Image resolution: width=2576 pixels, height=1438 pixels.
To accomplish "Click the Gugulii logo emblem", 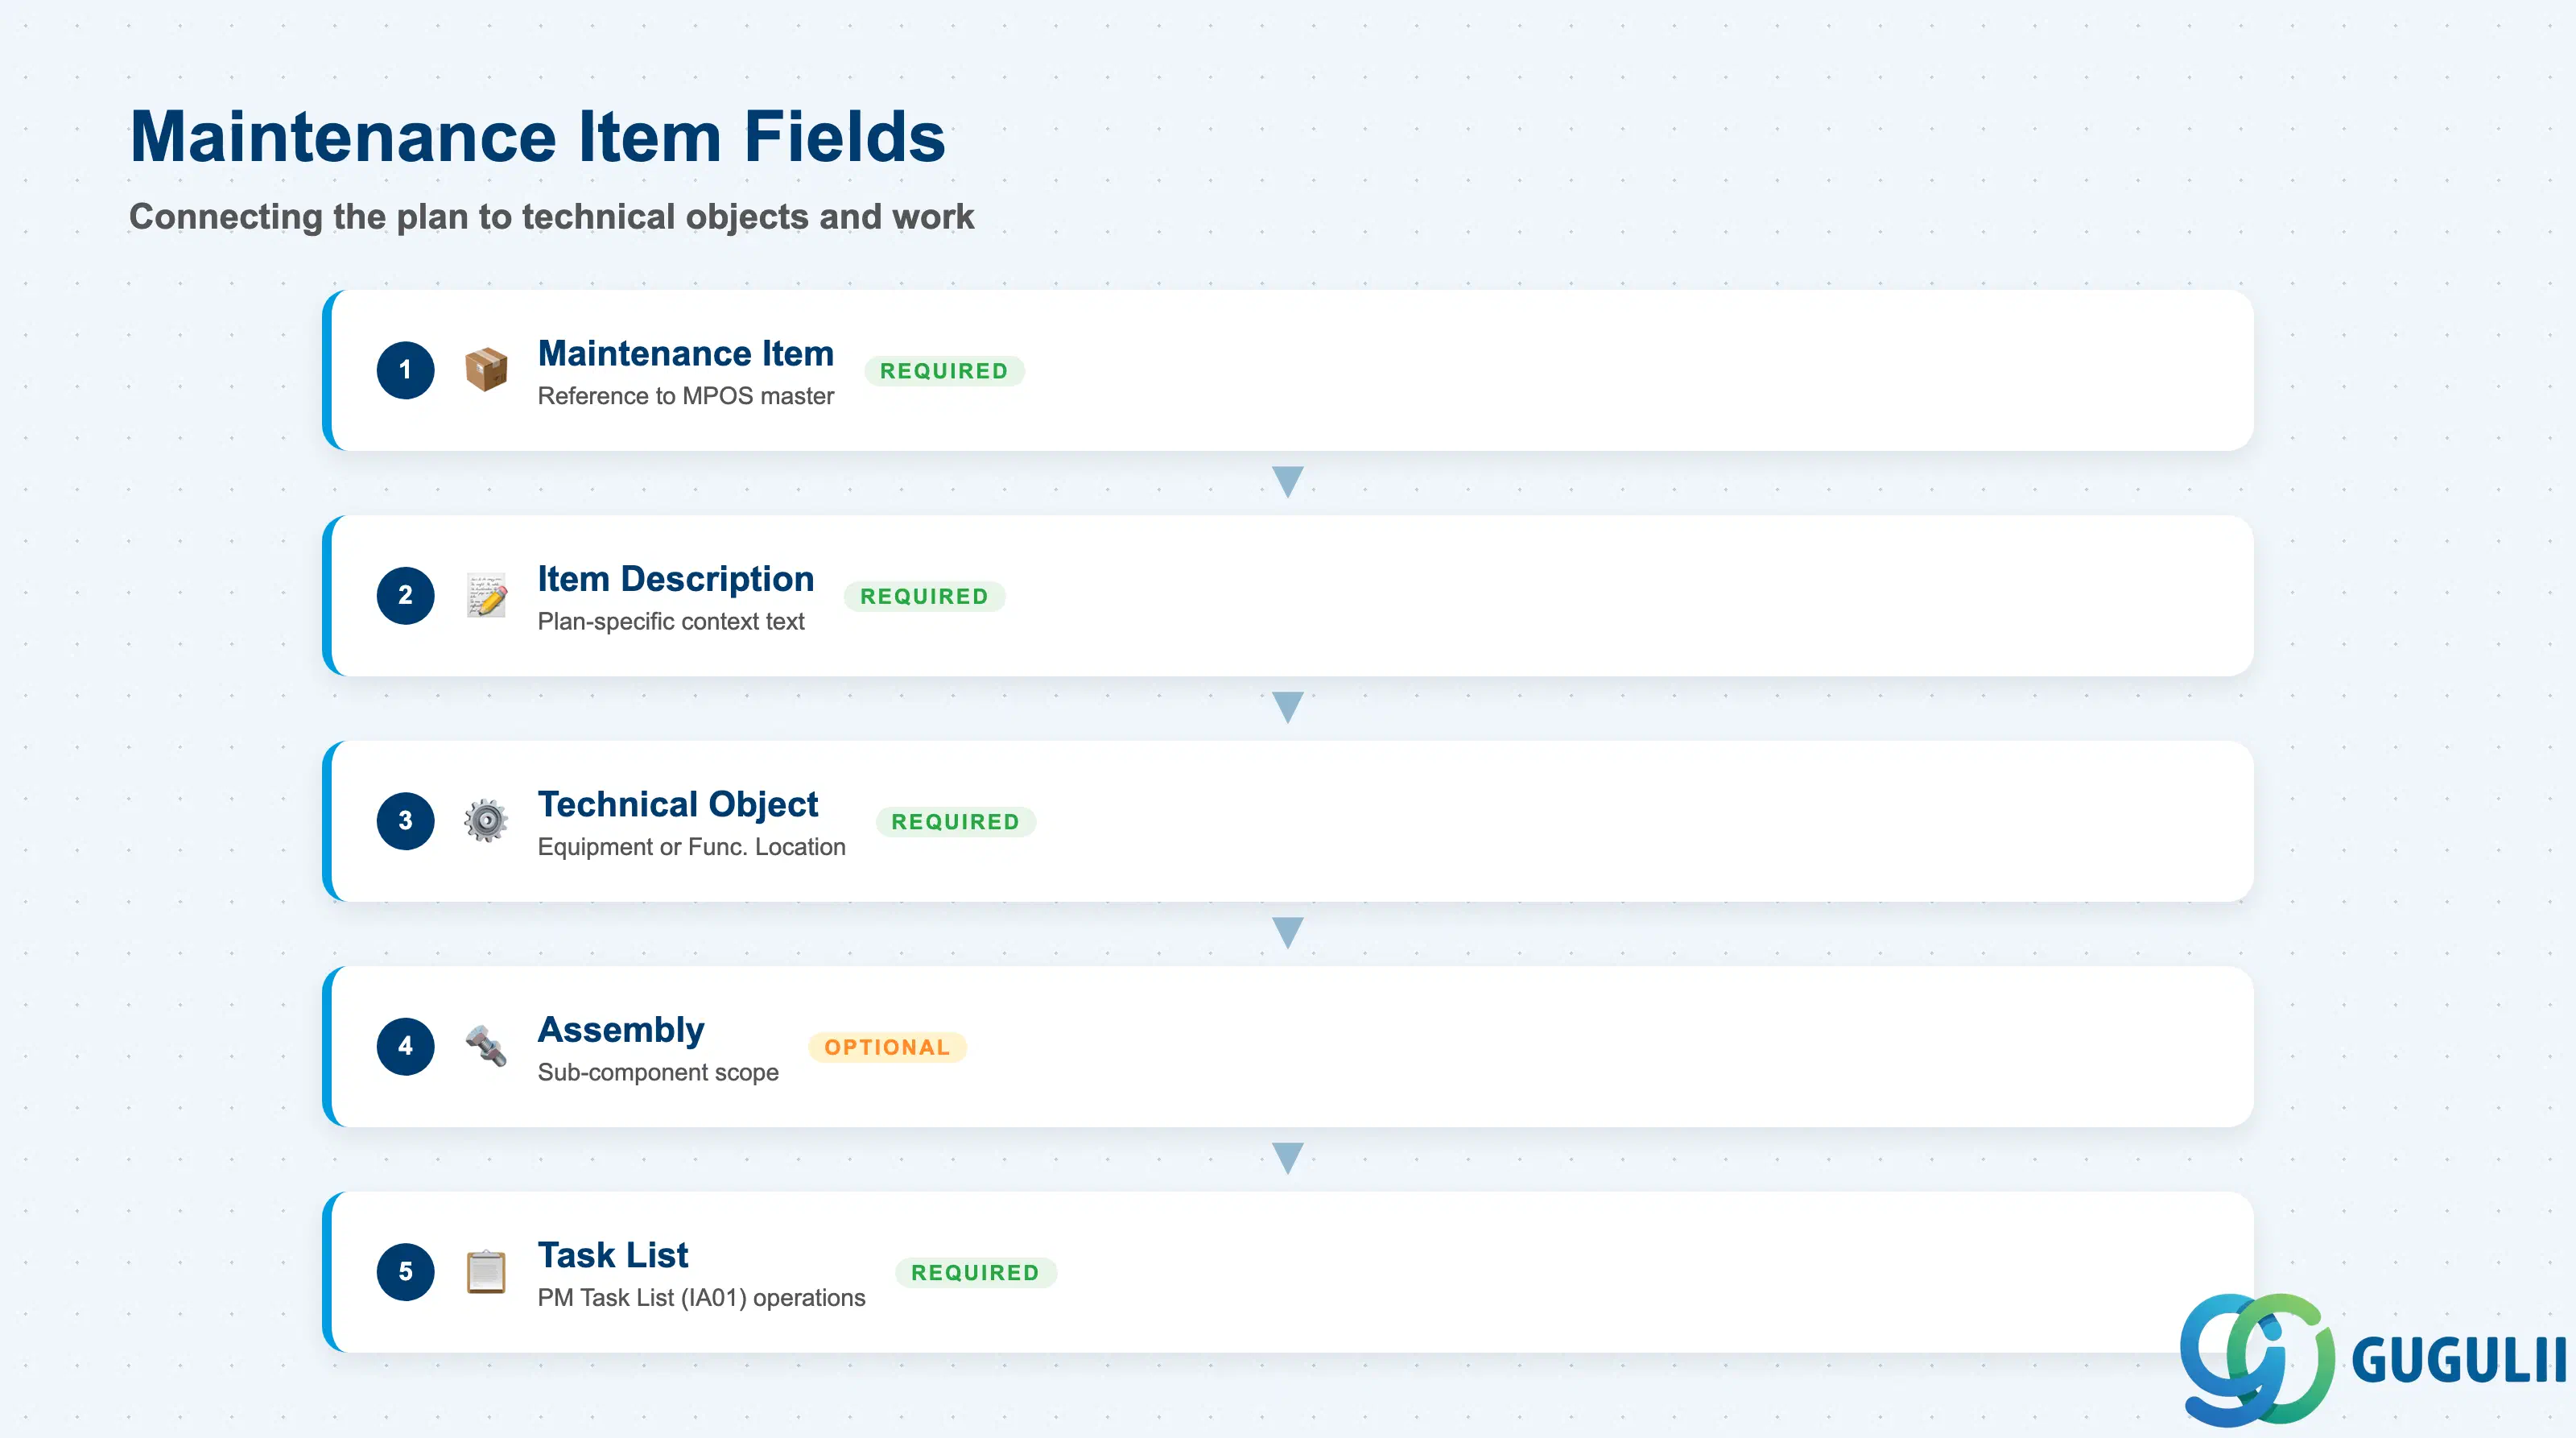I will pos(2257,1359).
